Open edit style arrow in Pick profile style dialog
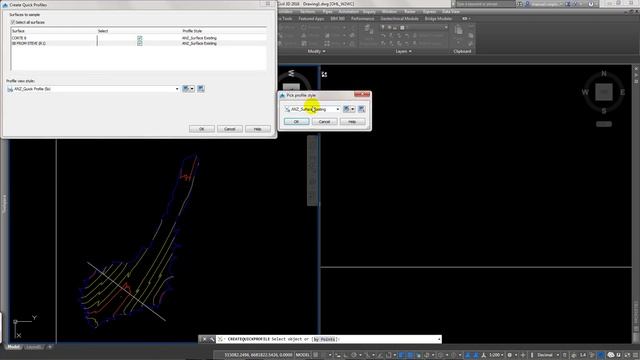This screenshot has width=640, height=360. point(353,109)
